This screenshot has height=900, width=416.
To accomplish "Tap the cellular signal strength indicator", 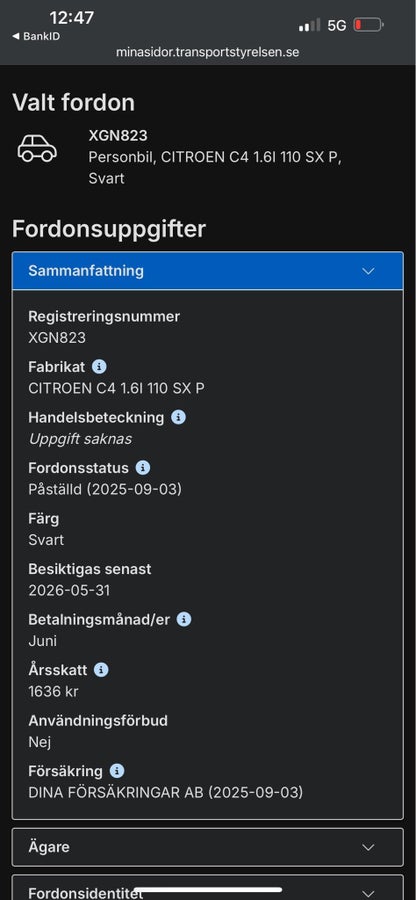I will click(x=309, y=25).
